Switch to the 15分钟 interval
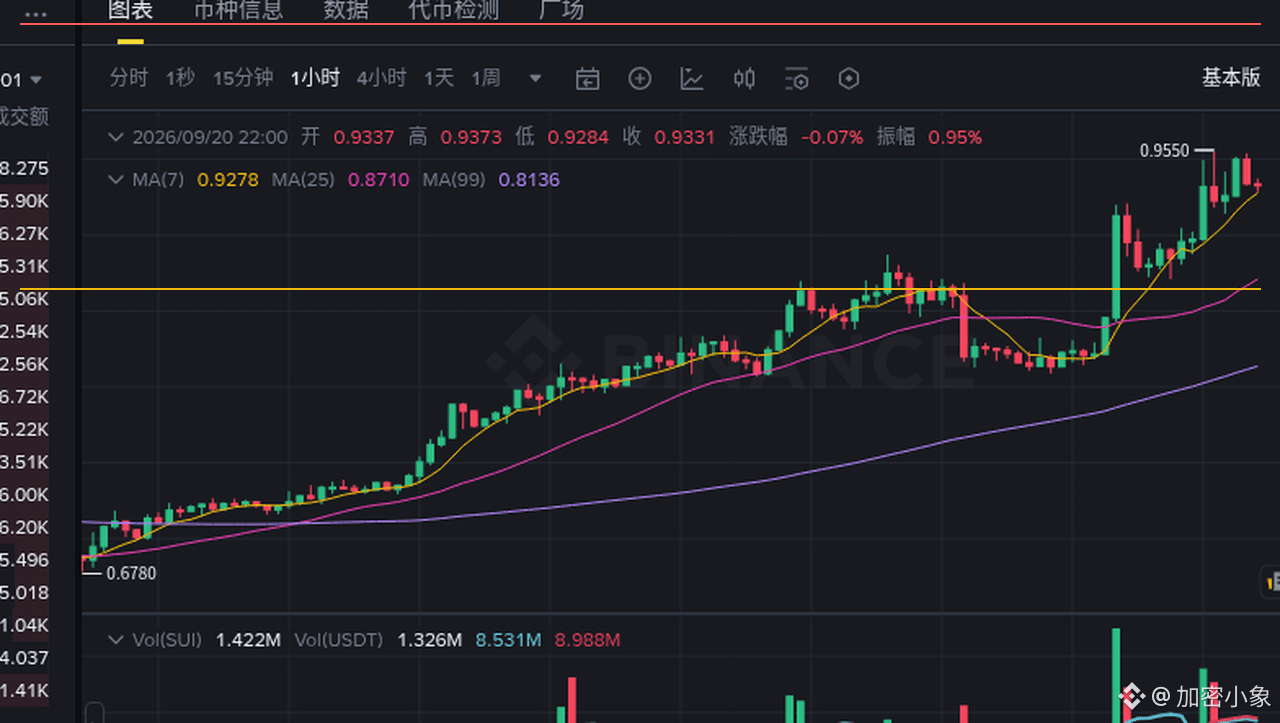Image resolution: width=1280 pixels, height=723 pixels. click(243, 78)
